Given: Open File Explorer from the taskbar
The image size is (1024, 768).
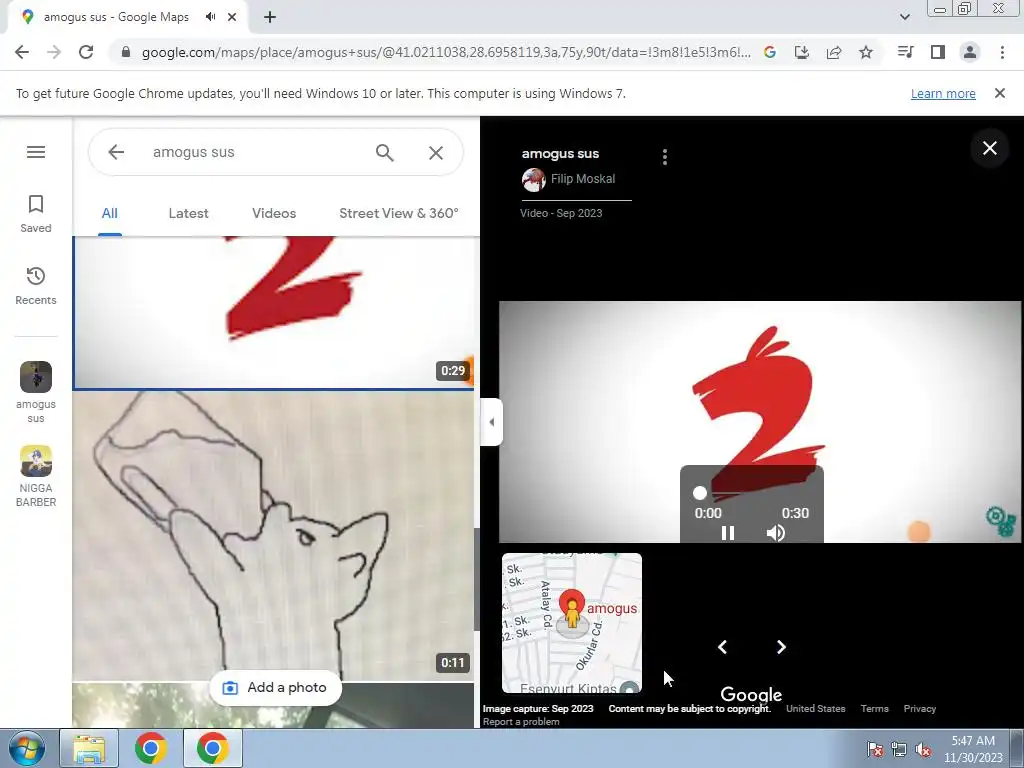Looking at the screenshot, I should coord(89,748).
